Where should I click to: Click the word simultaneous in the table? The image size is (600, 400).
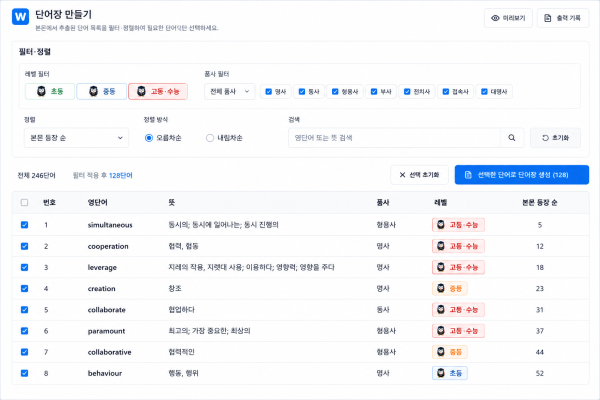(x=110, y=225)
